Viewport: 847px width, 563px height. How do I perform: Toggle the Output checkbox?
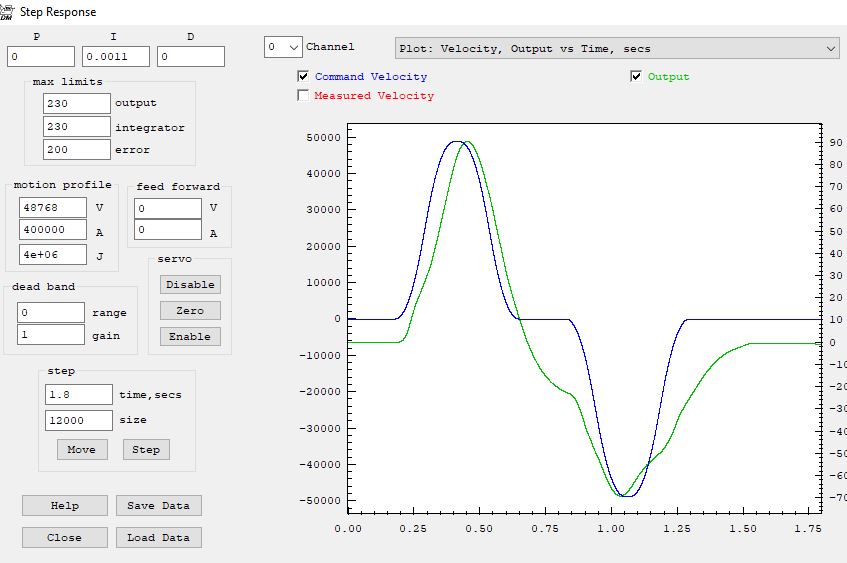(x=636, y=77)
